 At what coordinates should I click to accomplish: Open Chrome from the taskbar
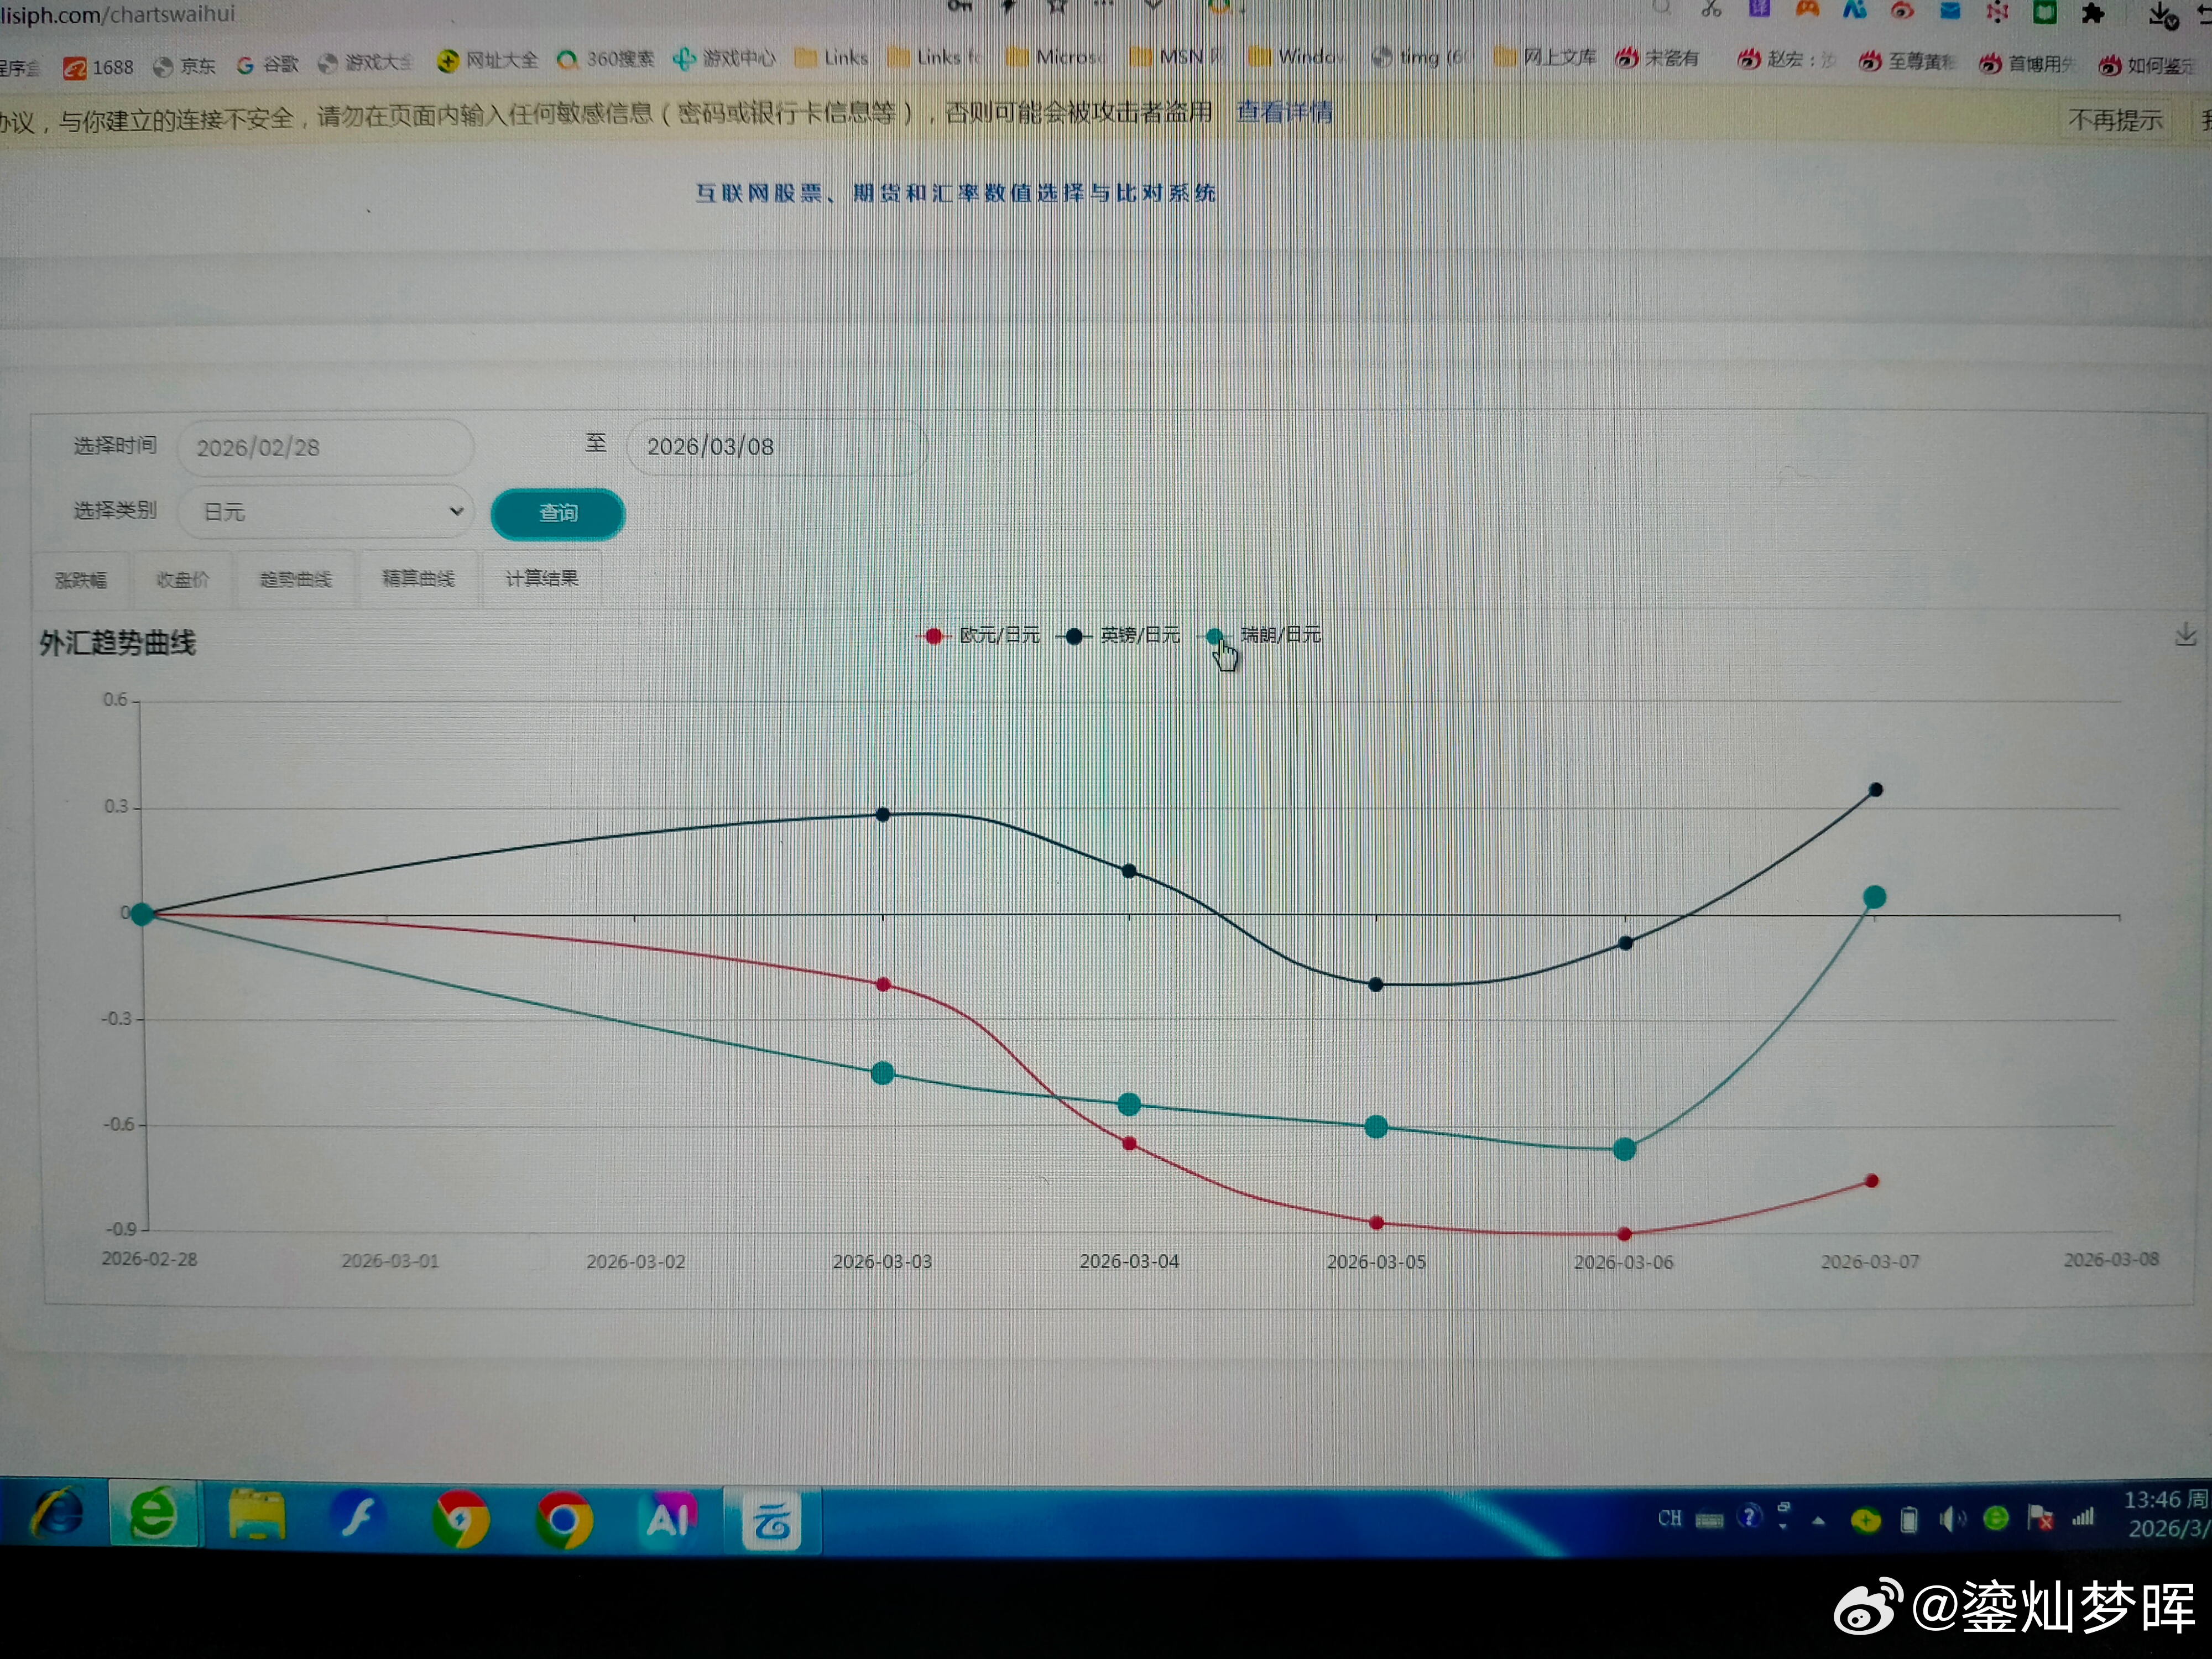click(x=564, y=1520)
